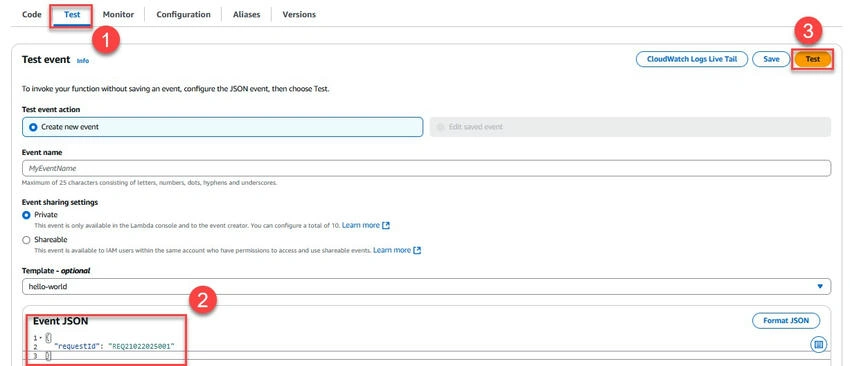Open the Monitor tab
This screenshot has width=850, height=366.
pyautogui.click(x=118, y=15)
